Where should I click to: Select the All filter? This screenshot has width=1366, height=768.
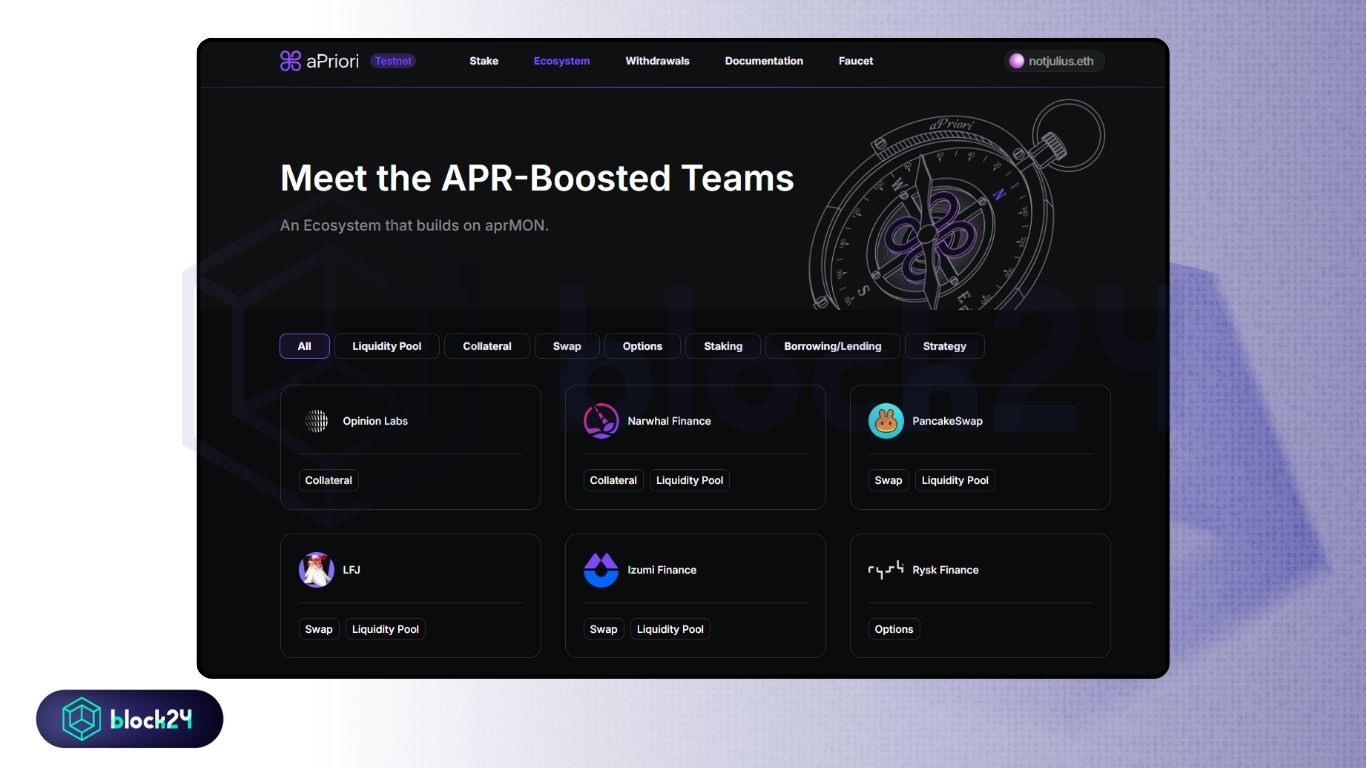tap(304, 346)
